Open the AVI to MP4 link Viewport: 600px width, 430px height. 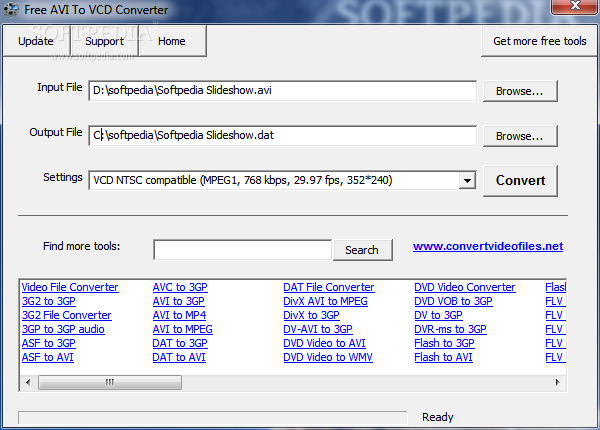click(x=179, y=315)
